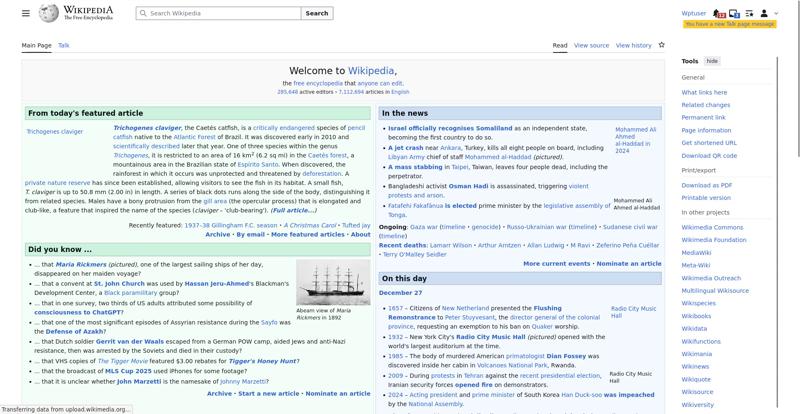Click the Wikipedia globe logo
Viewport: 800px width, 414px height.
tap(49, 14)
